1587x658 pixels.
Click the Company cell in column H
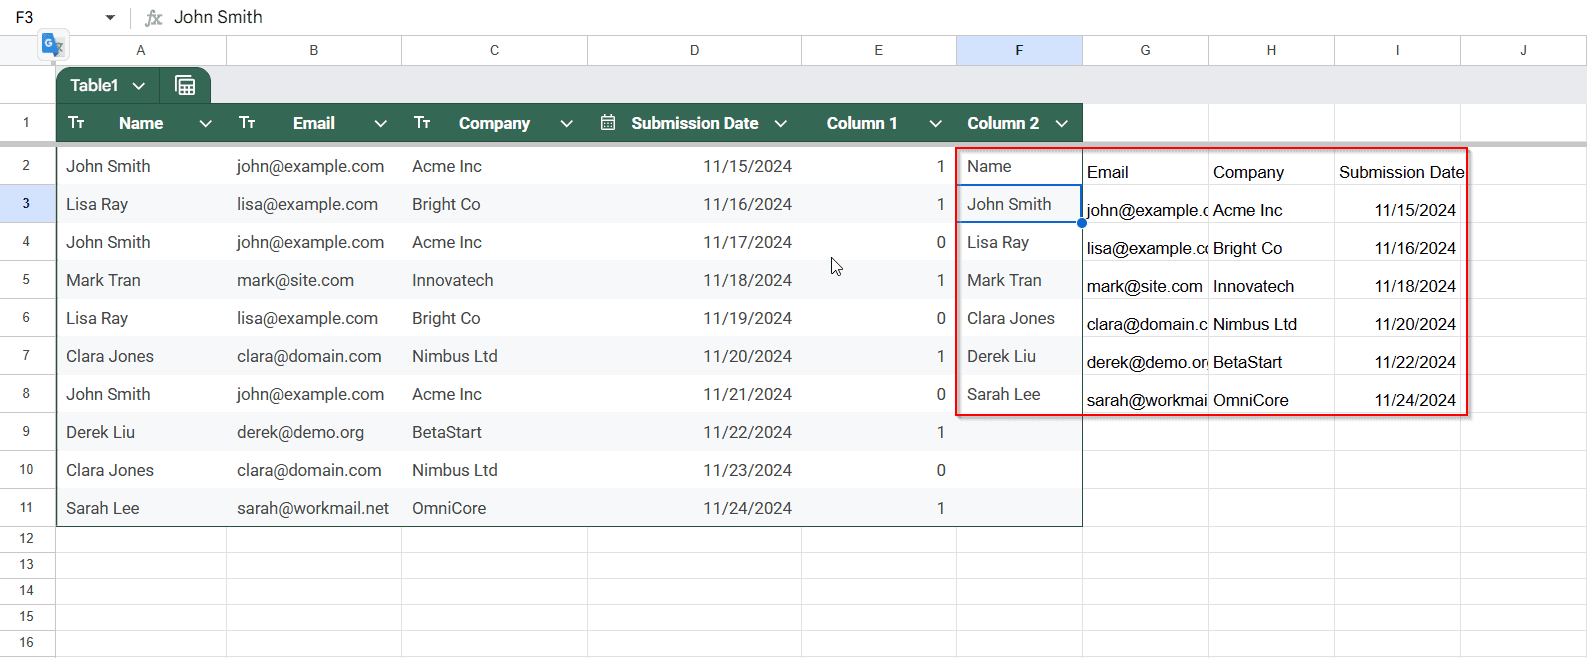(1271, 166)
